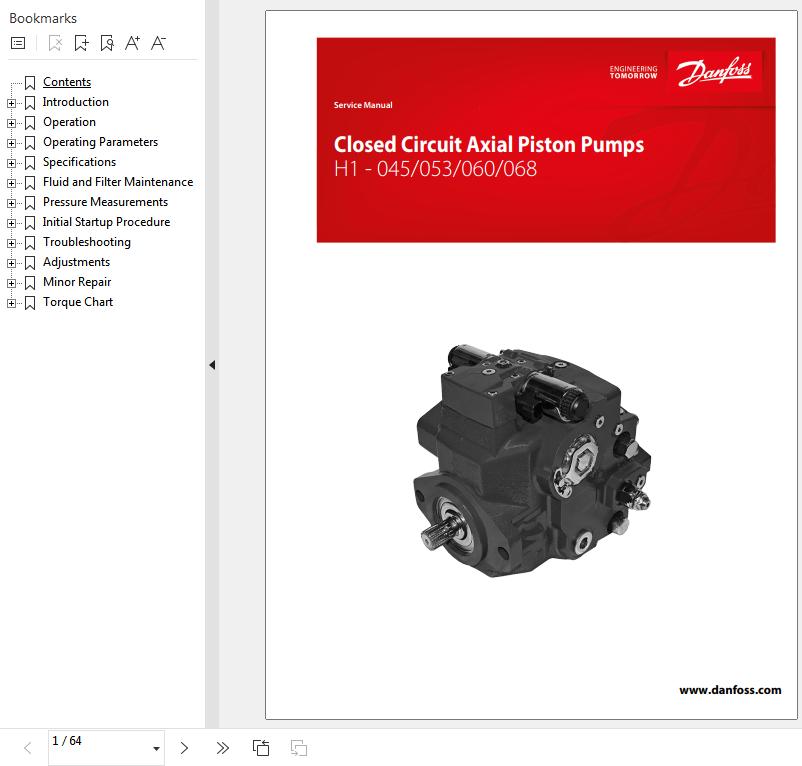The image size is (802, 766).
Task: Increase bookmark text size with A+ icon
Action: [132, 43]
